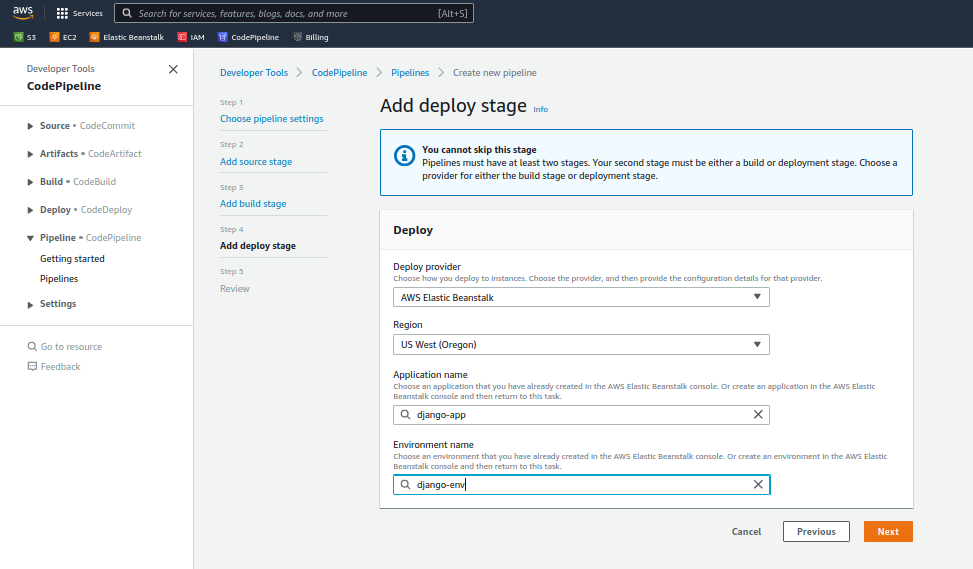Image resolution: width=973 pixels, height=569 pixels.
Task: Open the IAM shortcut icon
Action: [182, 37]
